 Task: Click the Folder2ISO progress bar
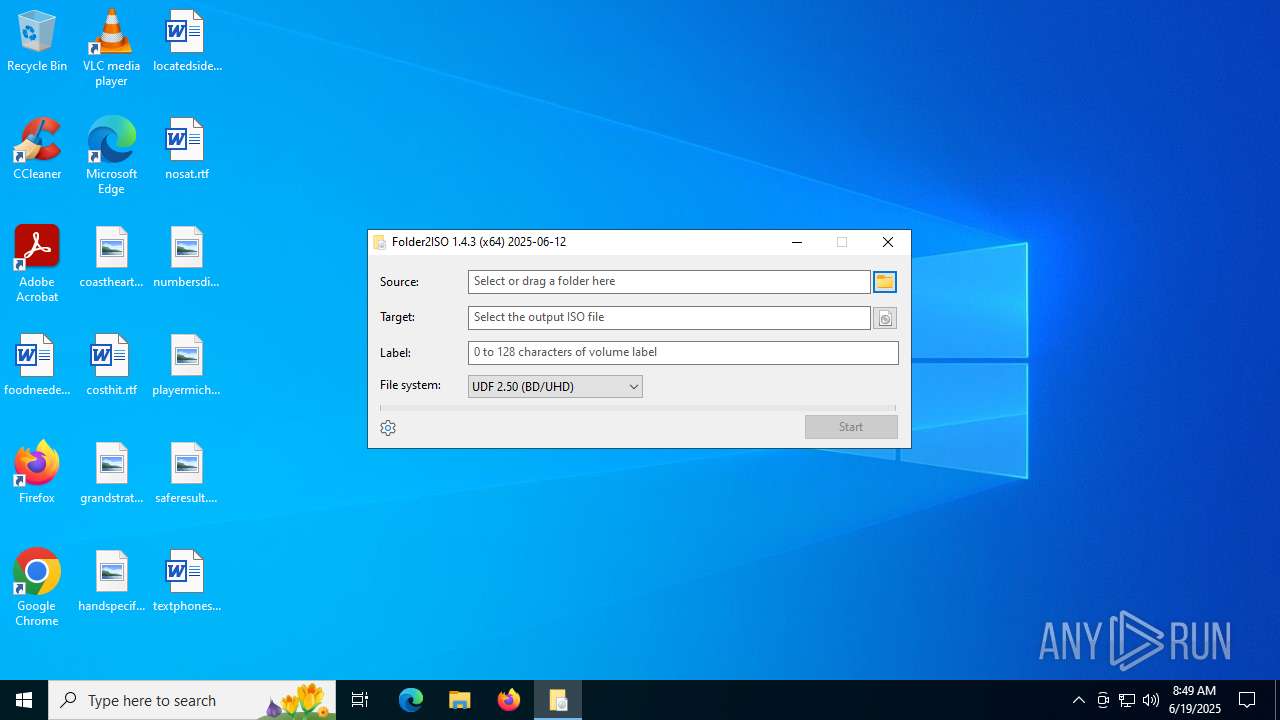pyautogui.click(x=638, y=408)
